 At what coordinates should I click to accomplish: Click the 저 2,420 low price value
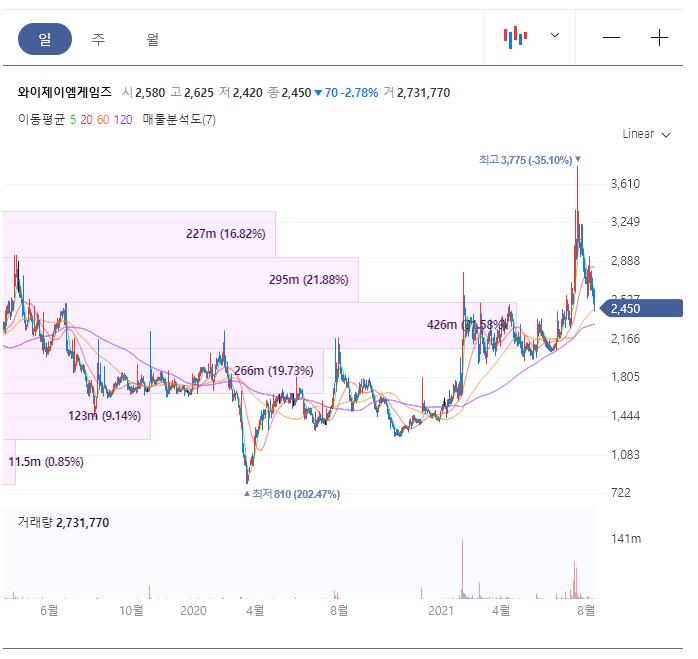241,93
